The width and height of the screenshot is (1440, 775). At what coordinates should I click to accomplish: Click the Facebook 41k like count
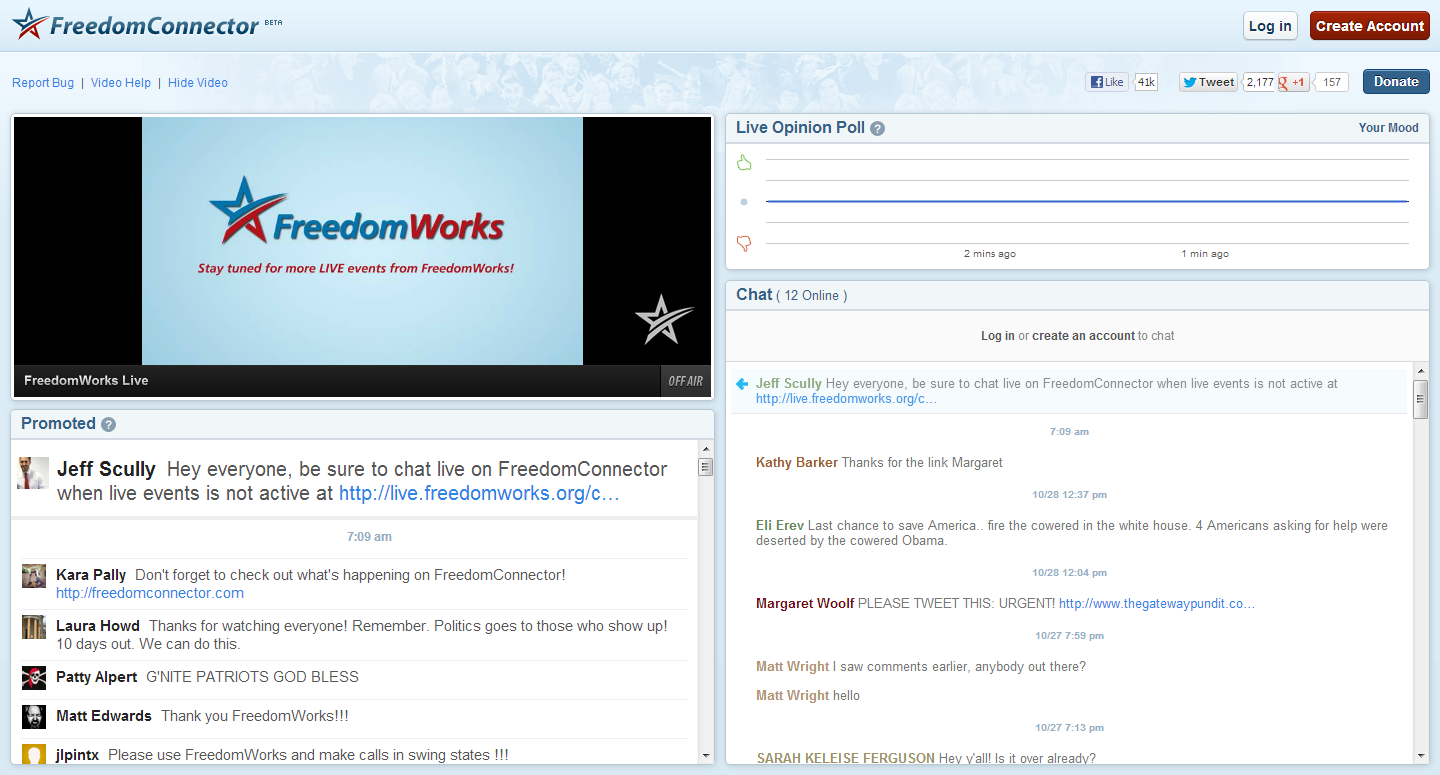tap(1146, 82)
